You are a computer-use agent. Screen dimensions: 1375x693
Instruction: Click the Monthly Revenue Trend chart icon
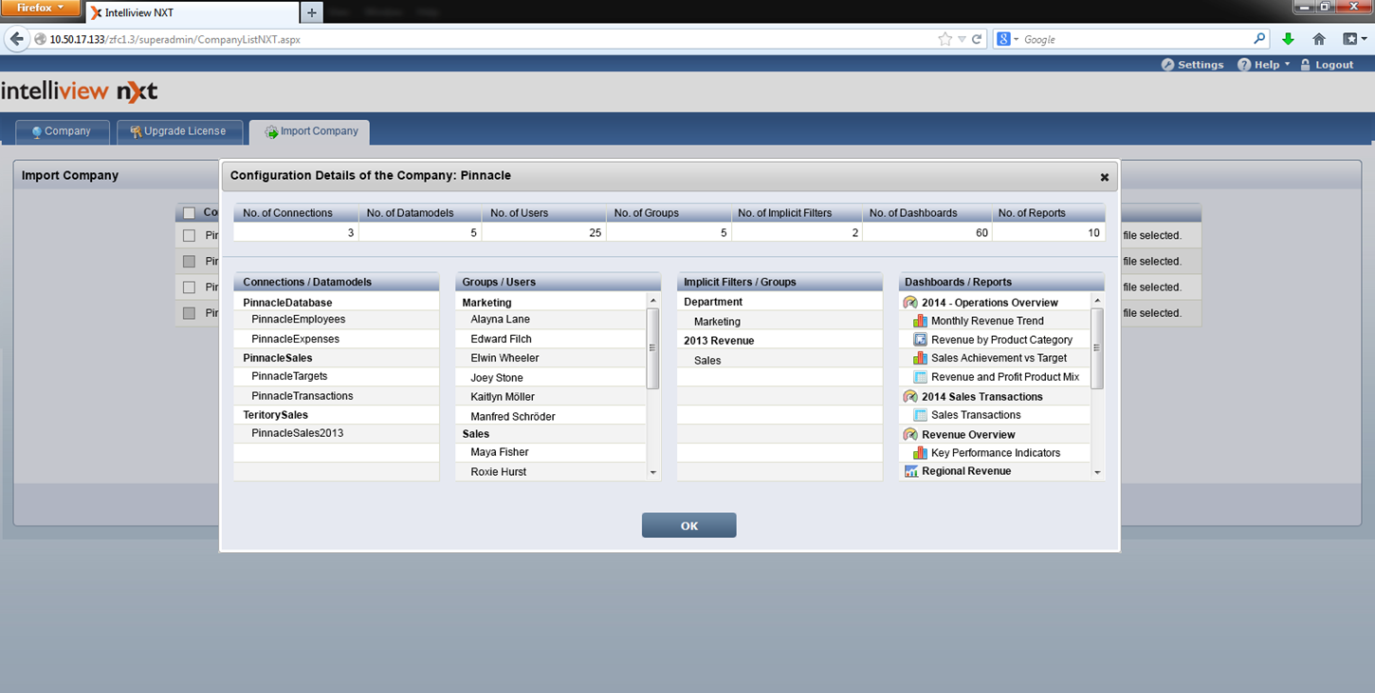coord(920,321)
